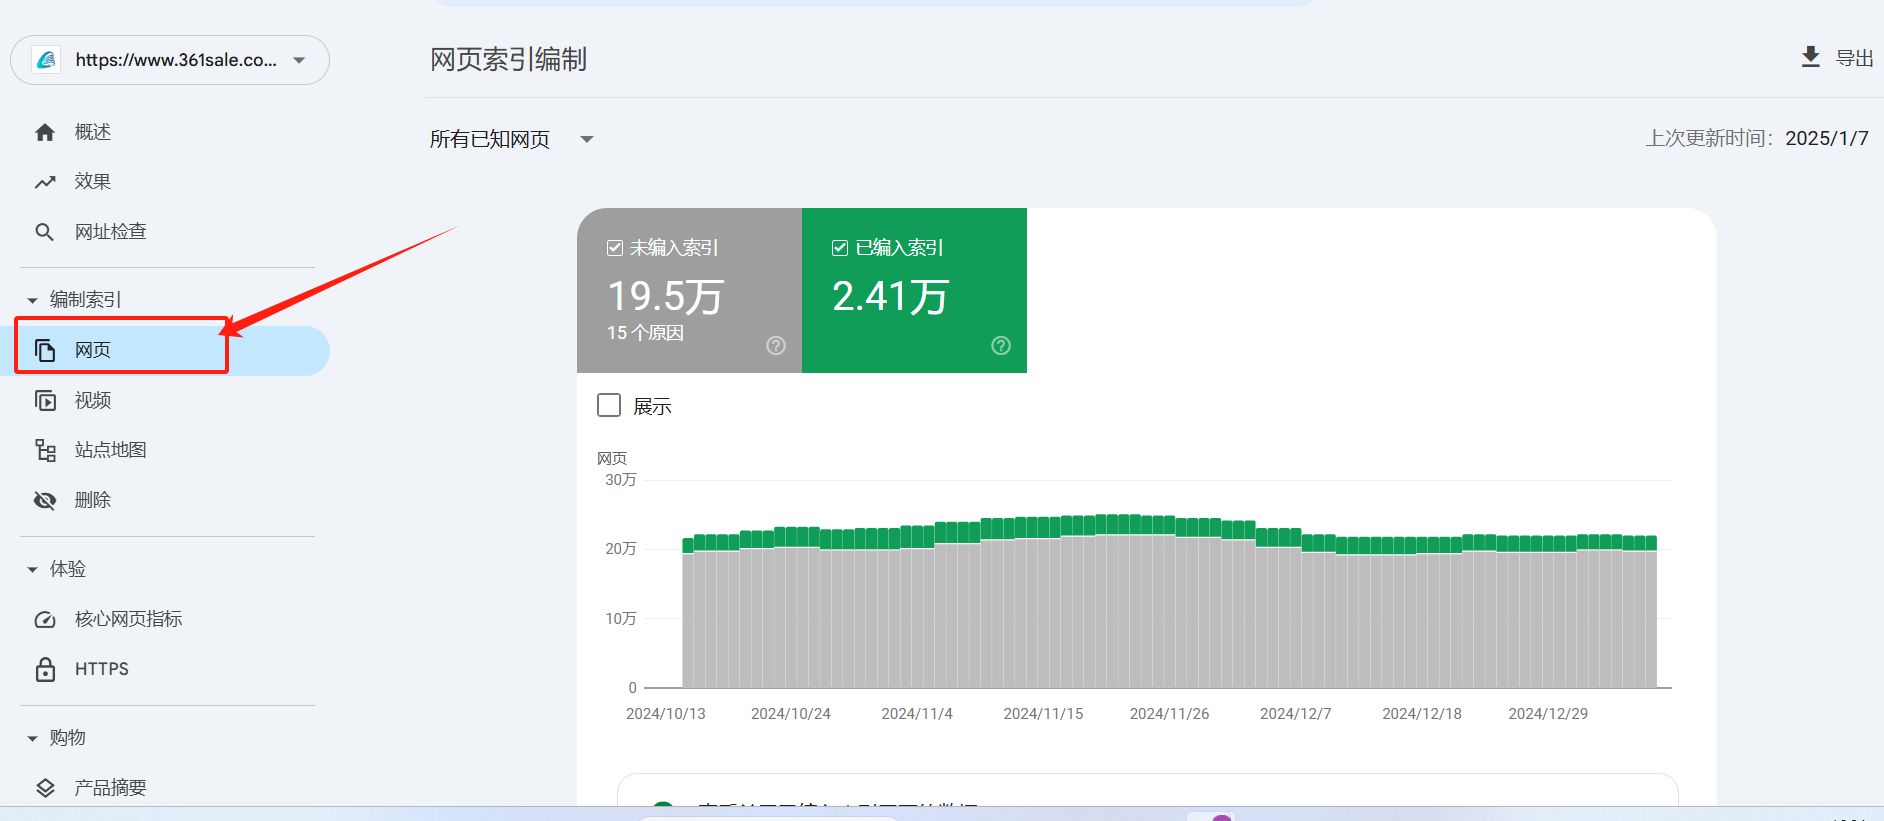Image resolution: width=1884 pixels, height=821 pixels.
Task: Click the sitemap icon beside 站点地图
Action: pos(45,450)
